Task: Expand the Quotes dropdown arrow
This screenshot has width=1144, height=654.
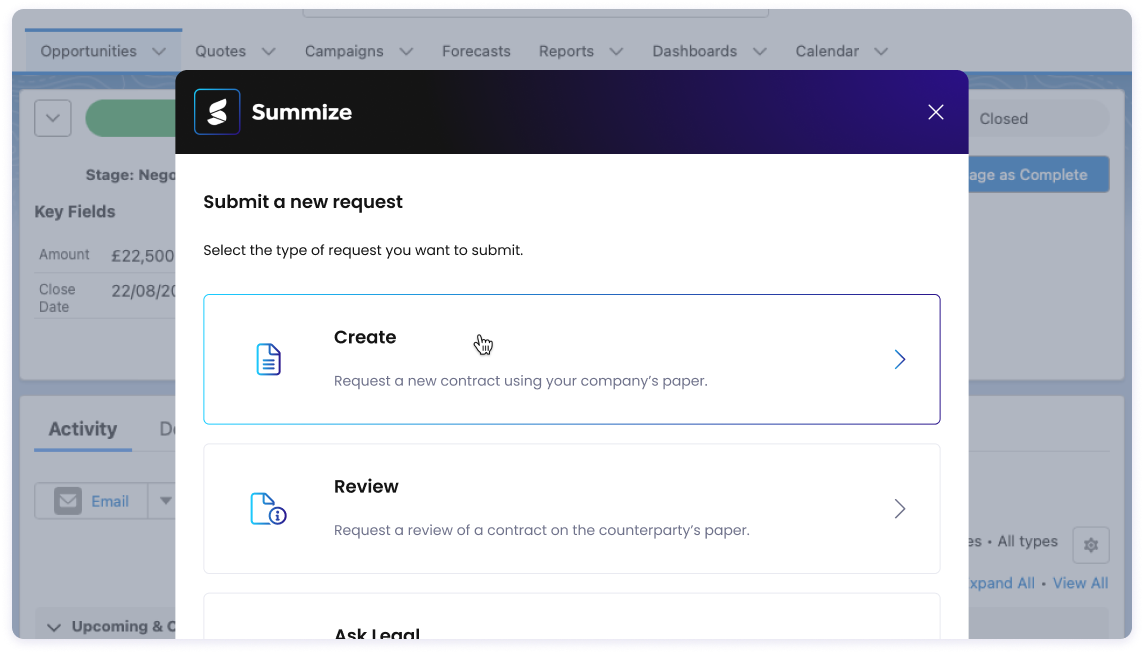Action: [268, 51]
